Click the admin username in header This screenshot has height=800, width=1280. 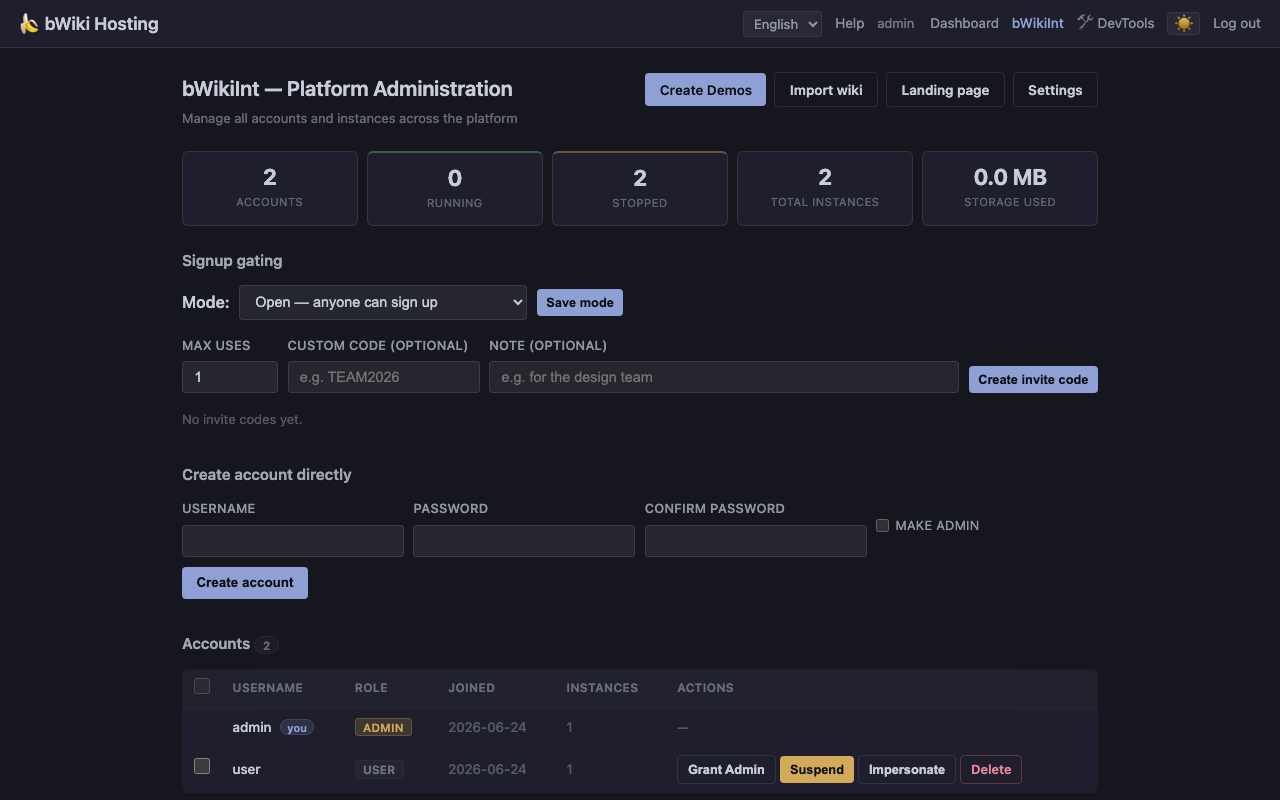(x=895, y=23)
